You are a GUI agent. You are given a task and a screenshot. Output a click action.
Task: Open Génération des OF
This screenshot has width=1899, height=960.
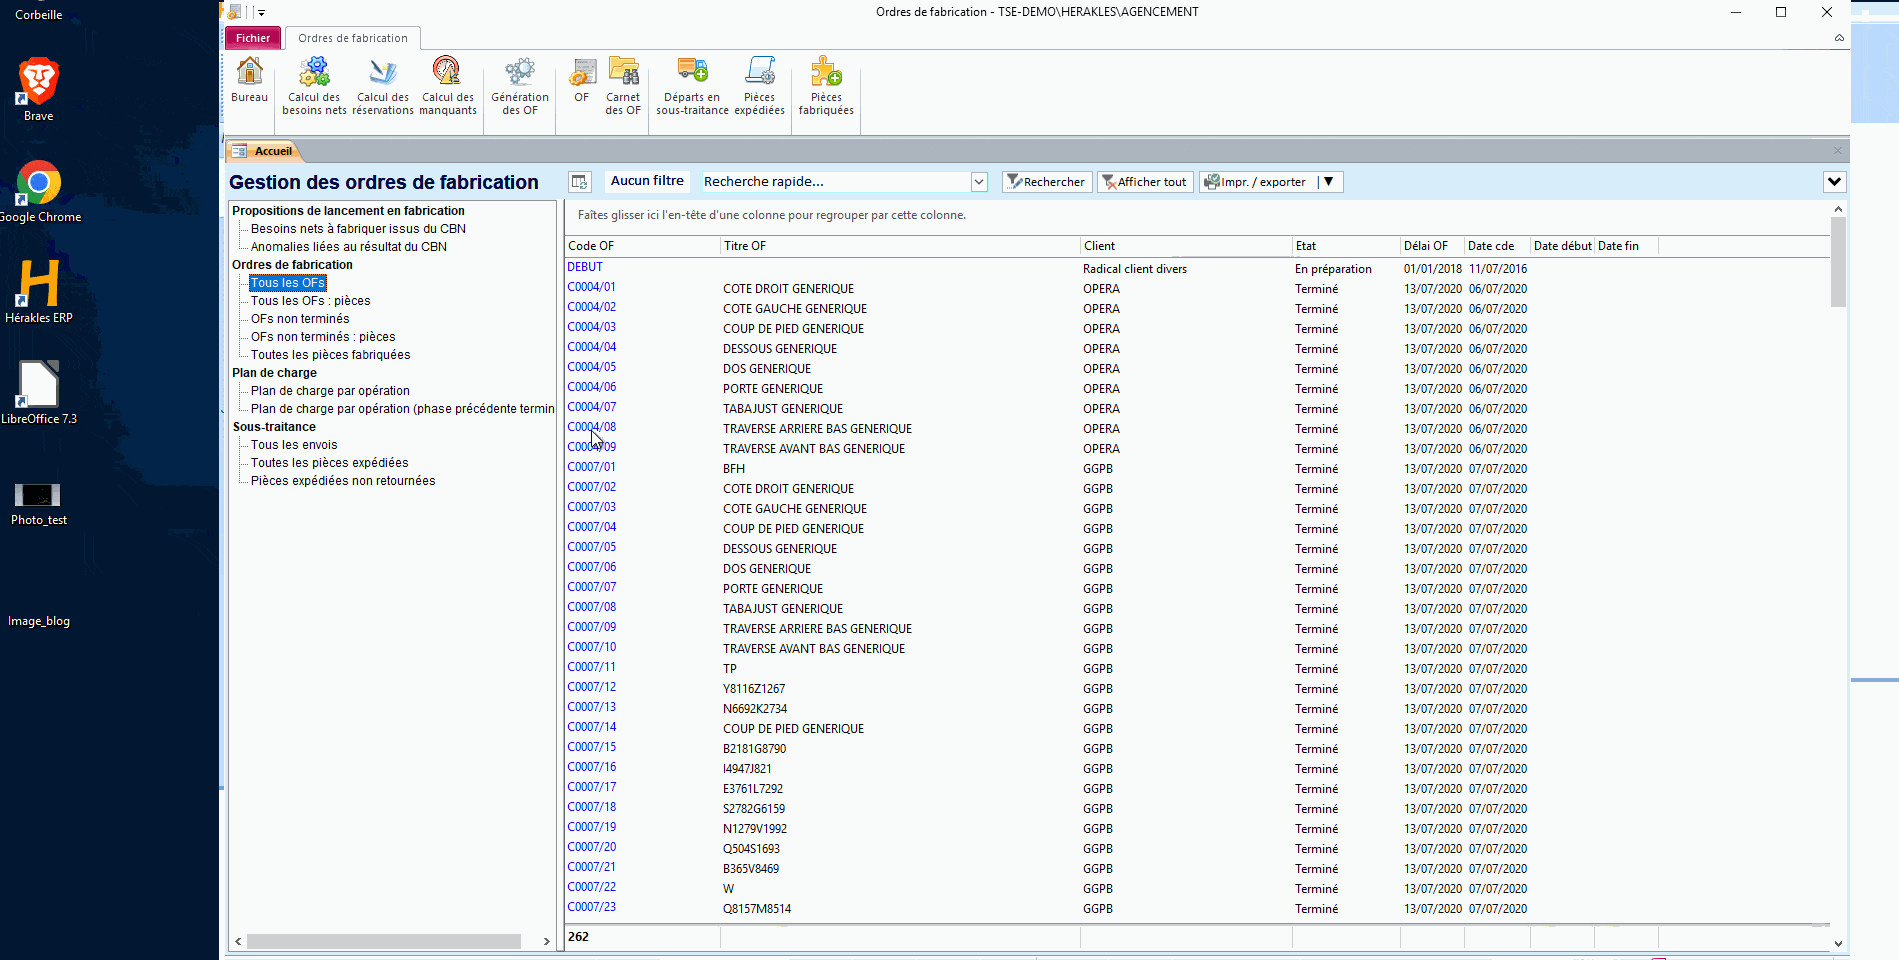519,85
